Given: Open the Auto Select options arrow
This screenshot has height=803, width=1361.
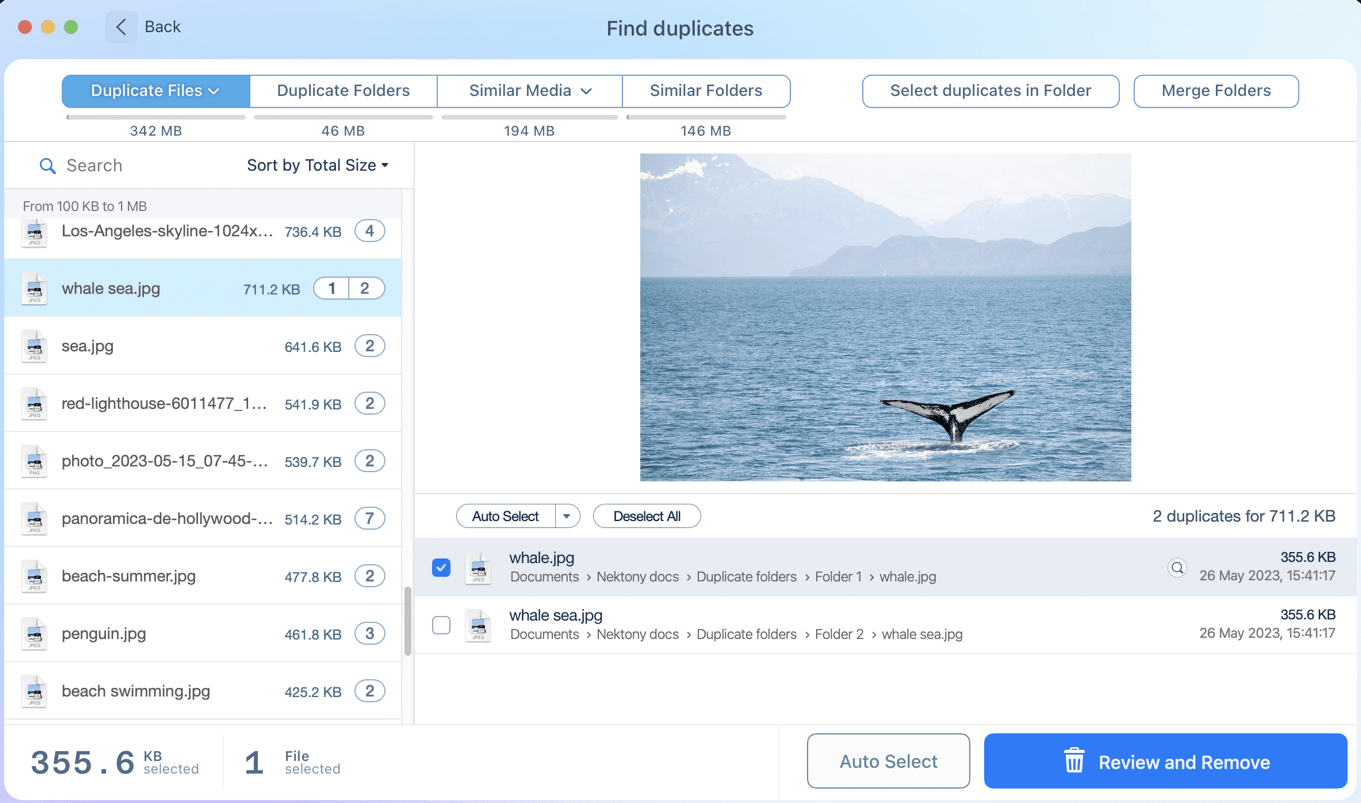Looking at the screenshot, I should 564,516.
